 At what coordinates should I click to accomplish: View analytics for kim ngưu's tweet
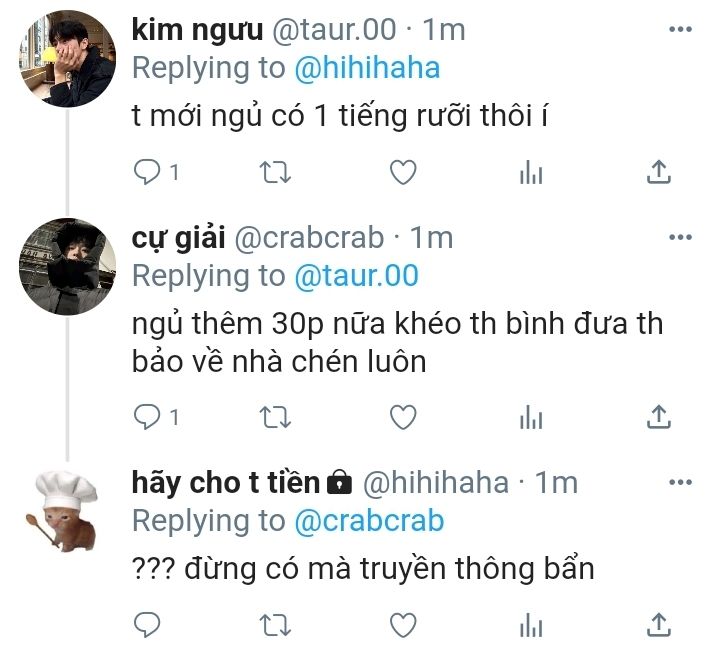point(531,172)
